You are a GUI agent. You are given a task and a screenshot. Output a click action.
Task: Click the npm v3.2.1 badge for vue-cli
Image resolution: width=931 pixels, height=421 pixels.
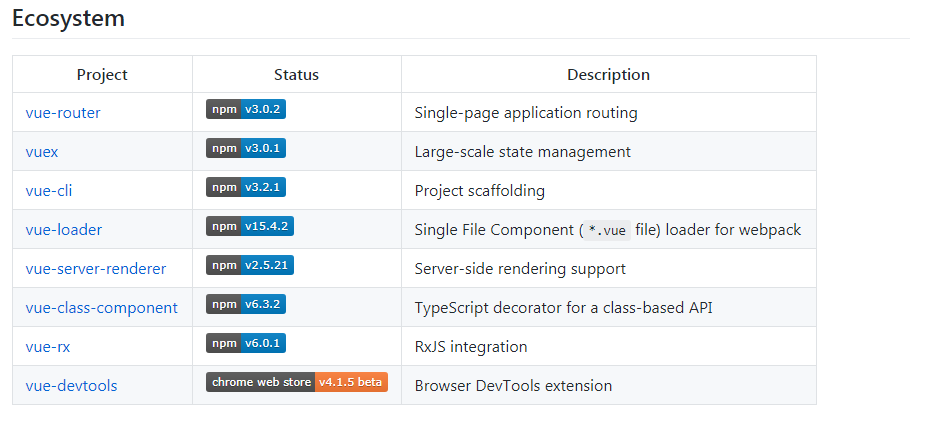246,187
